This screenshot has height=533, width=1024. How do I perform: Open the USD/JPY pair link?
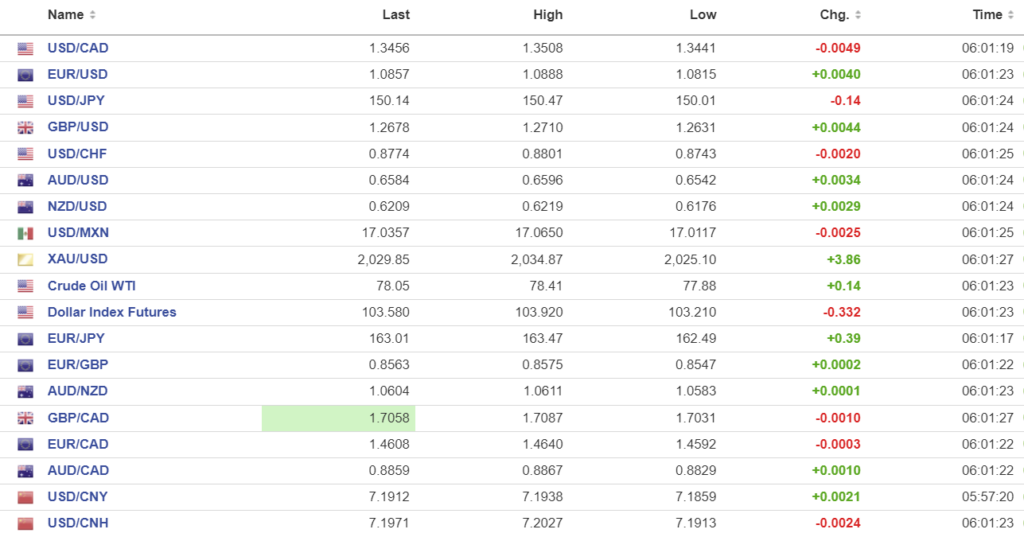[76, 101]
